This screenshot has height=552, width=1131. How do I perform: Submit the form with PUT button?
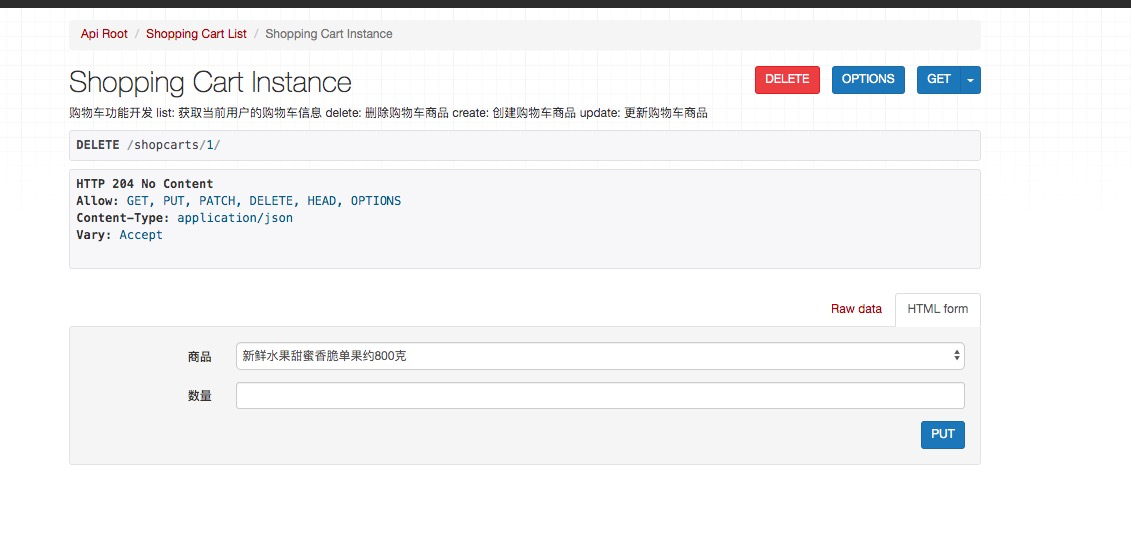coord(943,434)
